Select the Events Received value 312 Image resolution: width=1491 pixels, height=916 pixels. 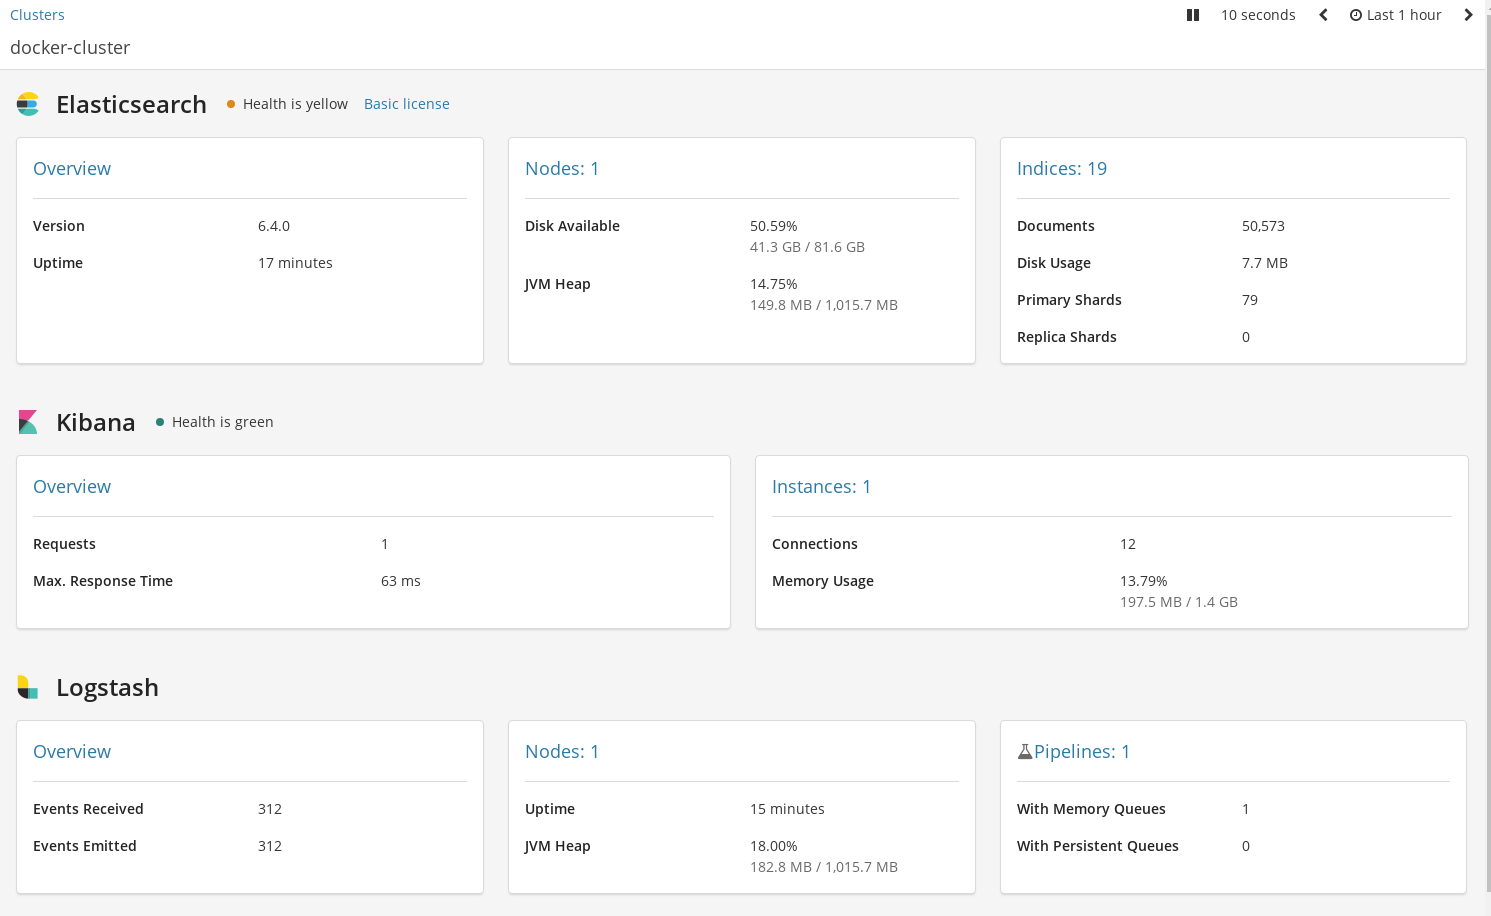point(270,809)
